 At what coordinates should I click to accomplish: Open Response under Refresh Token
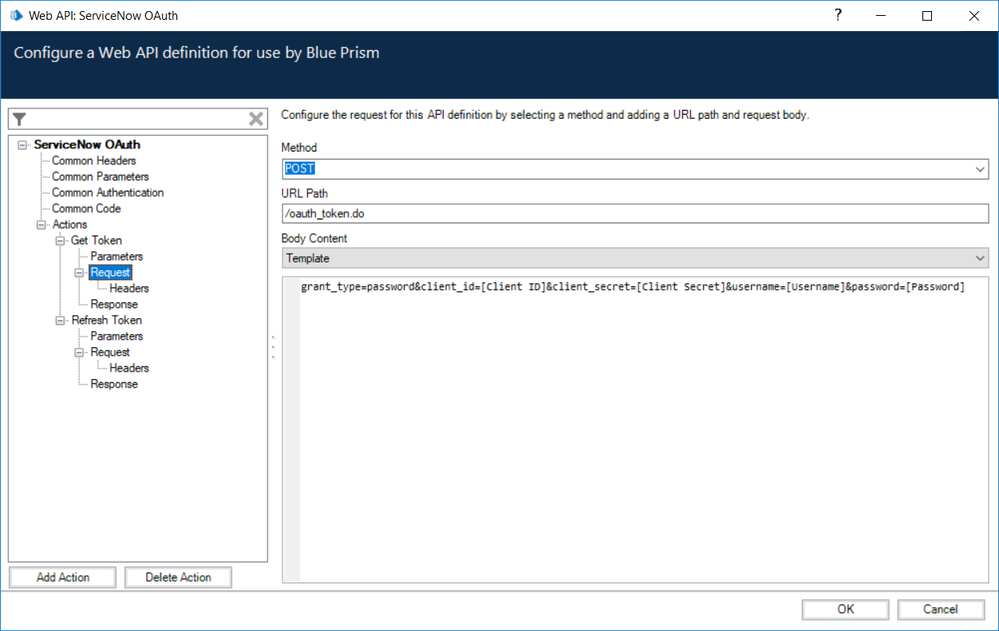[114, 384]
